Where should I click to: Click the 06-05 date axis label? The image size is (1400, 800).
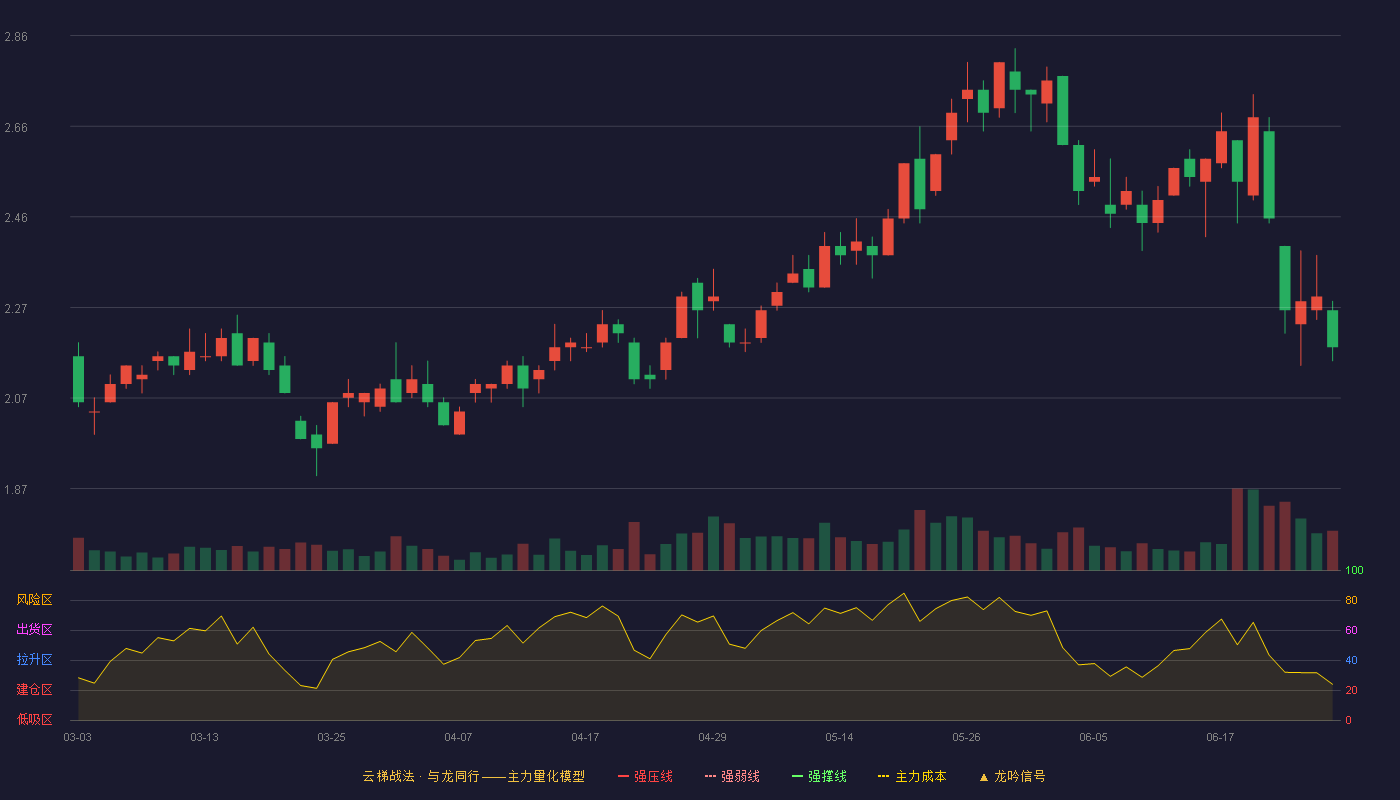pos(1093,737)
